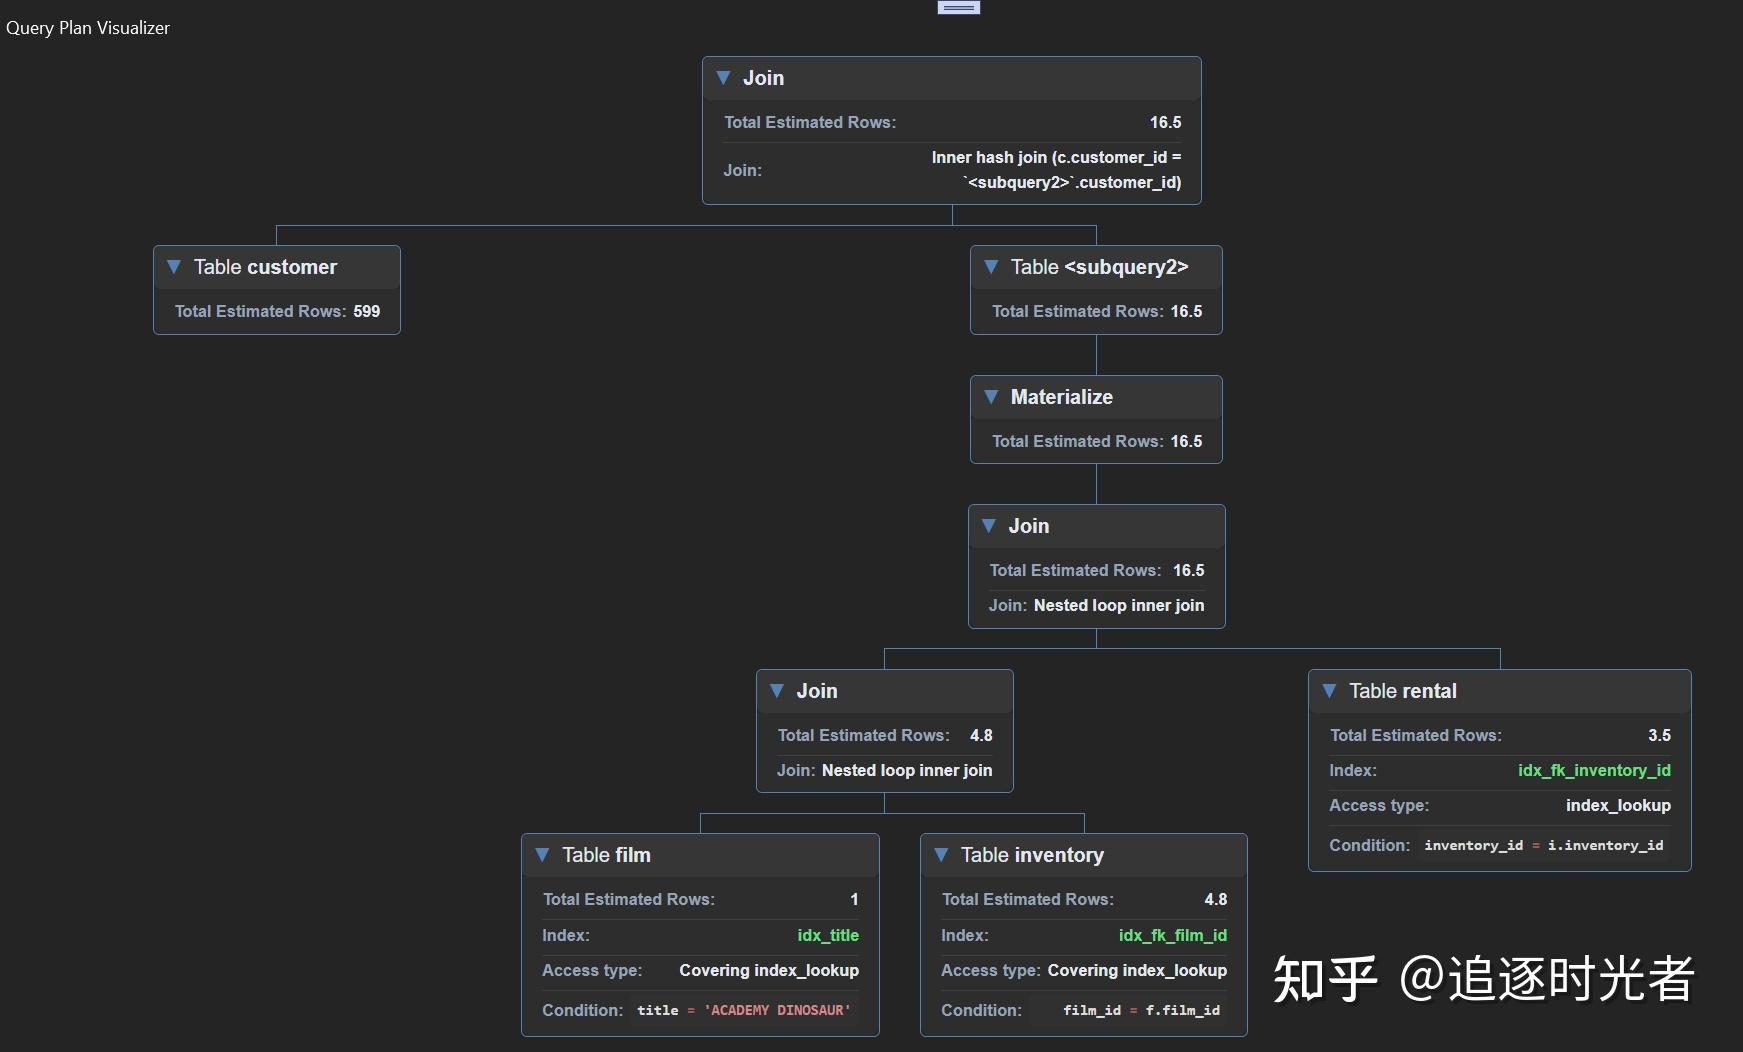The image size is (1743, 1052).
Task: Open the idx_fk_inventory_id index link
Action: 1594,770
